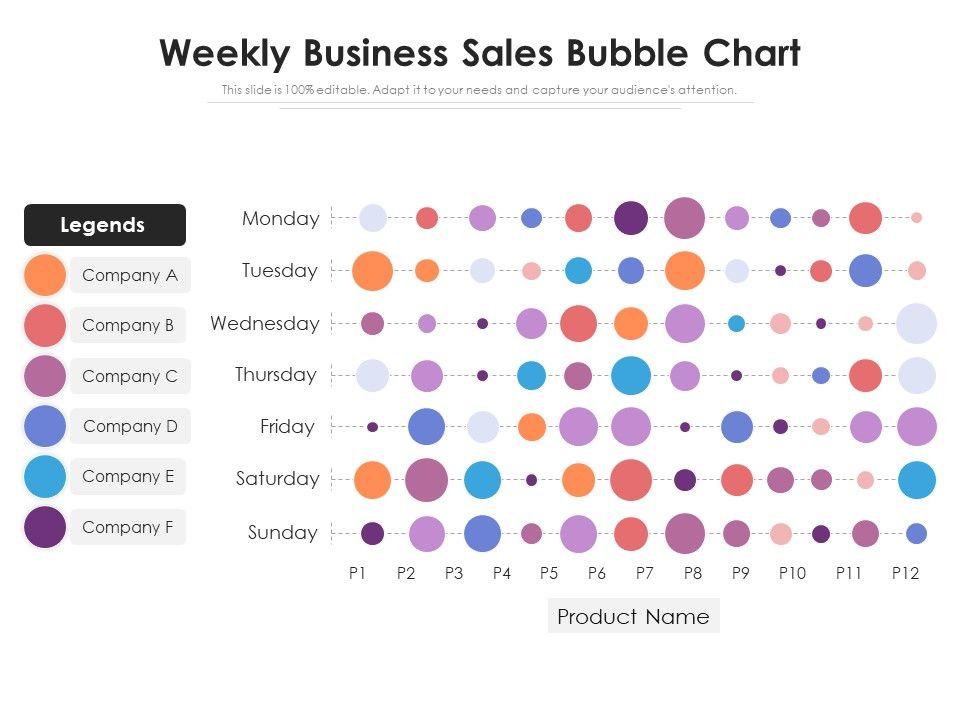
Task: Select the Monday row label
Action: (281, 218)
